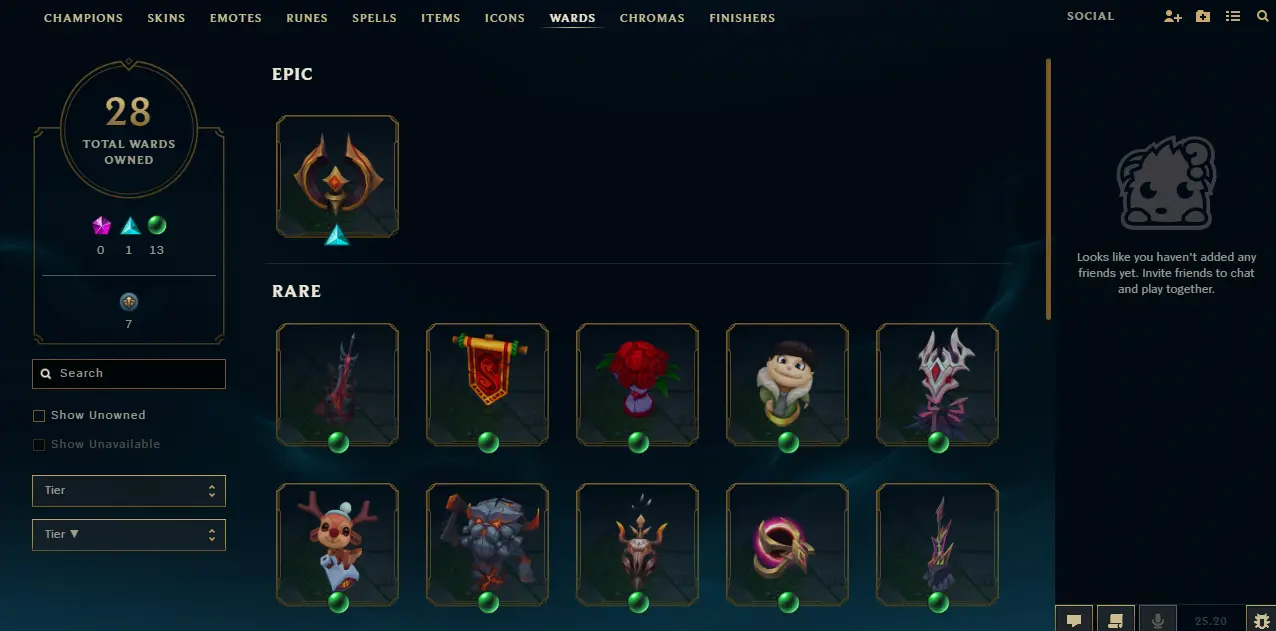The height and width of the screenshot is (631, 1276).
Task: Click the missions notebook icon
Action: pos(1116,619)
